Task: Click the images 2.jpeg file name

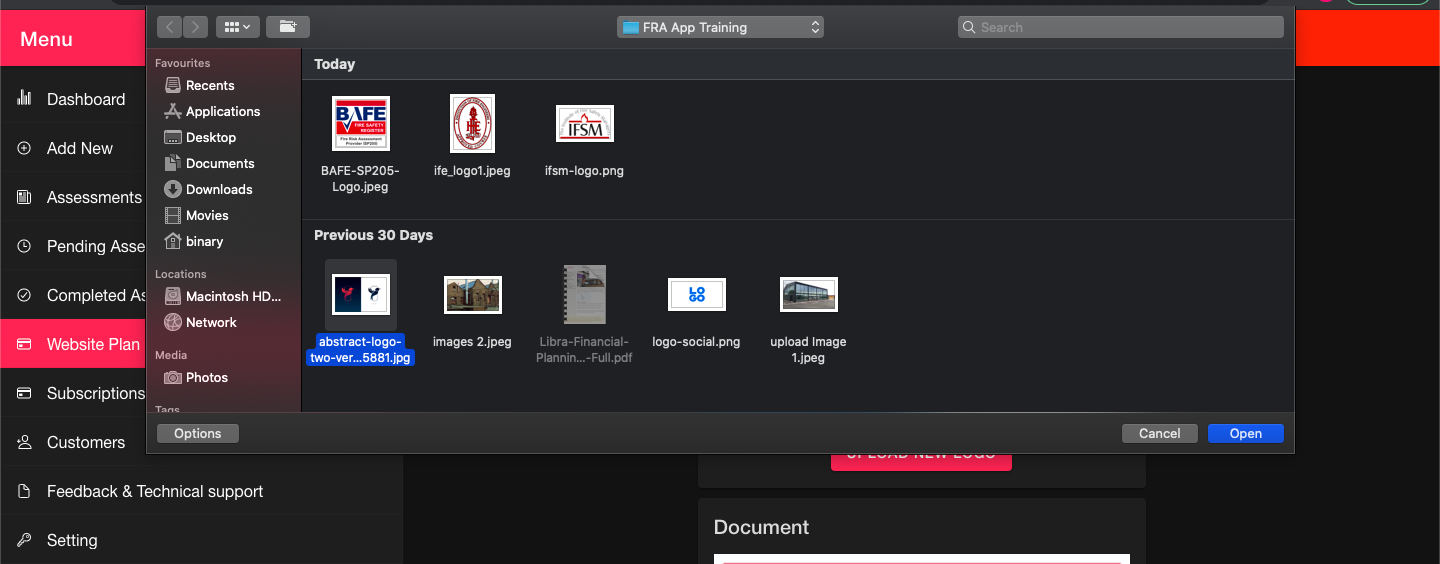Action: [472, 342]
